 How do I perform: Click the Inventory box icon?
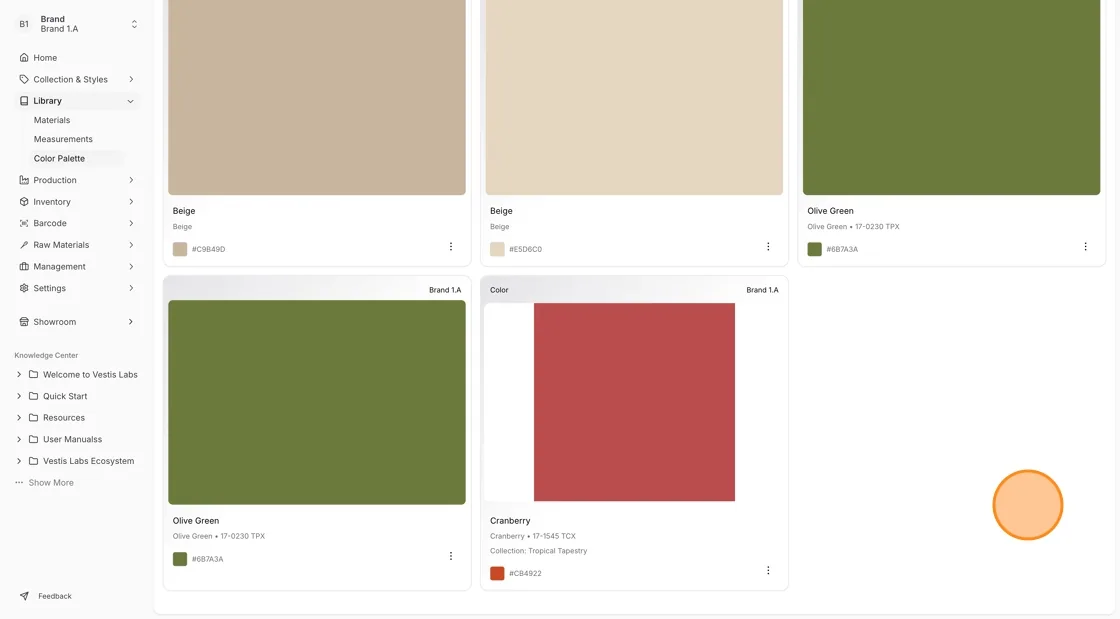pos(24,202)
